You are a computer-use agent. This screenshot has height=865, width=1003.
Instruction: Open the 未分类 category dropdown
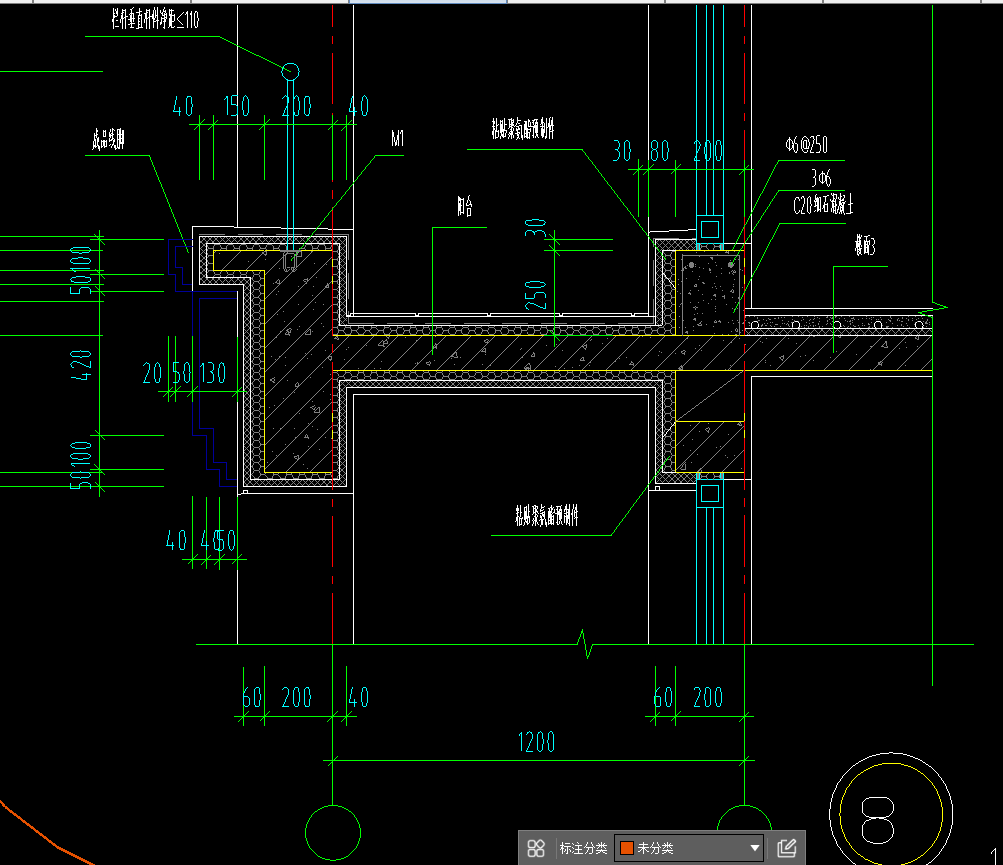pos(689,848)
